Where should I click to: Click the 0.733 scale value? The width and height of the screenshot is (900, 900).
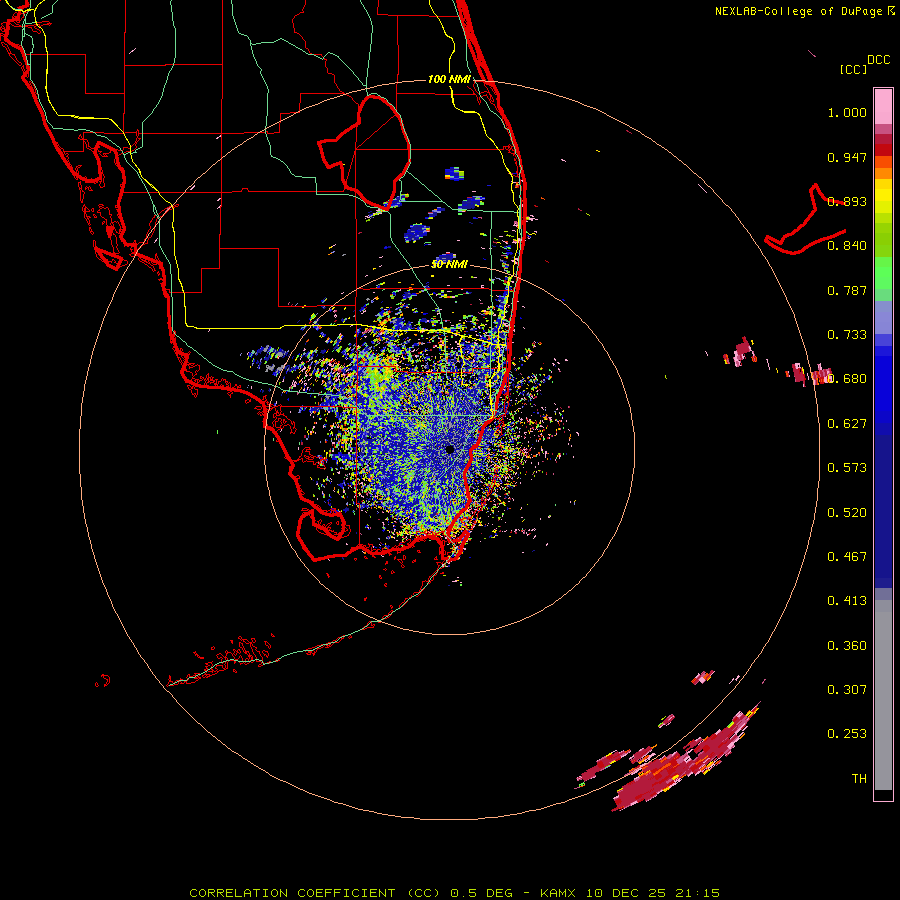coord(847,335)
